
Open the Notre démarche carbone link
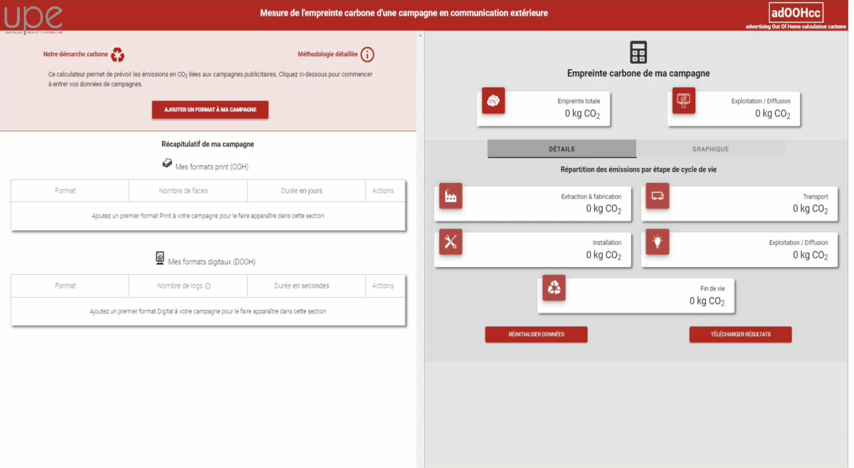(x=76, y=55)
